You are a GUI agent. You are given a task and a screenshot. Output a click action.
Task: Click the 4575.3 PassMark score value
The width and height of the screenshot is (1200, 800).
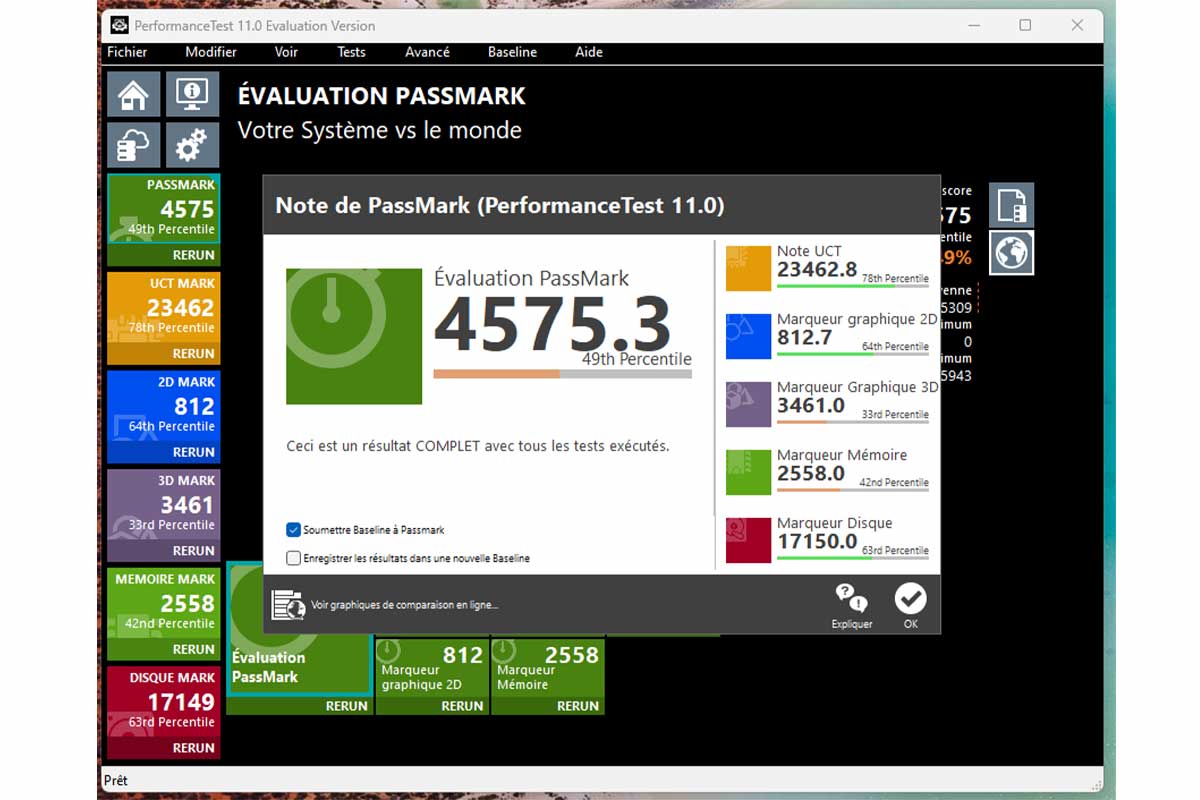pos(552,326)
